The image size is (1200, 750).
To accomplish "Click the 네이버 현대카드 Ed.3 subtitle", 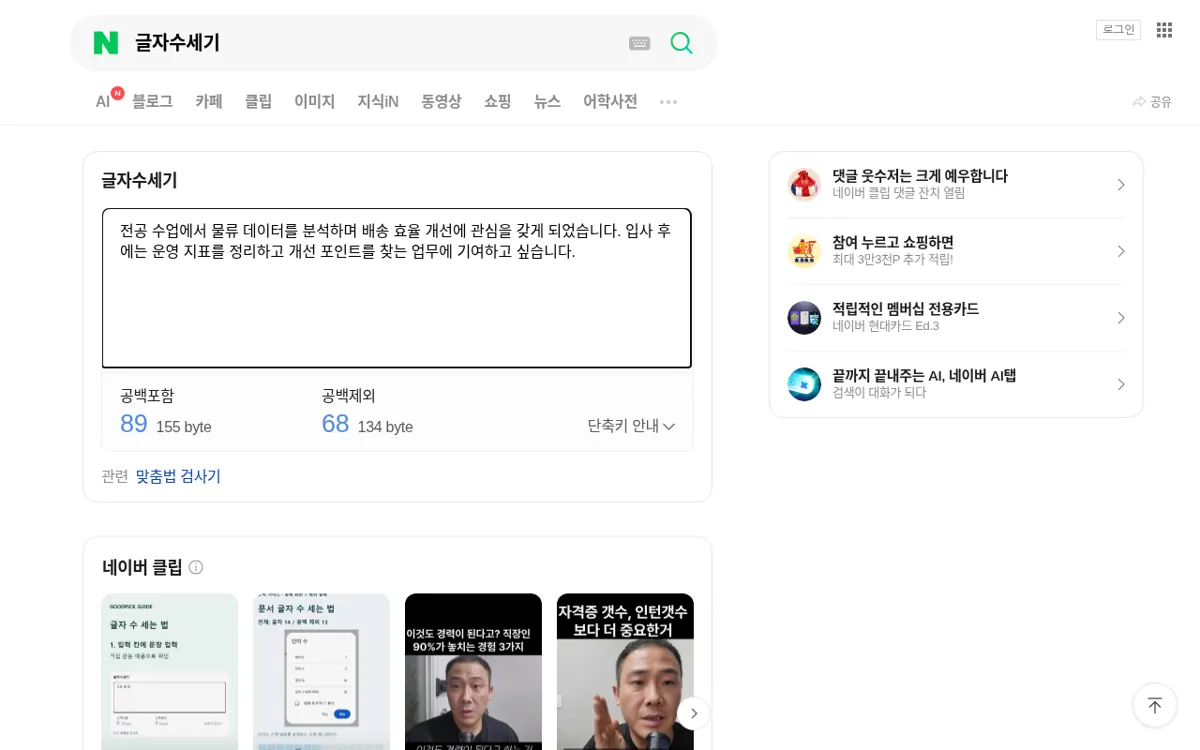I will coord(886,327).
